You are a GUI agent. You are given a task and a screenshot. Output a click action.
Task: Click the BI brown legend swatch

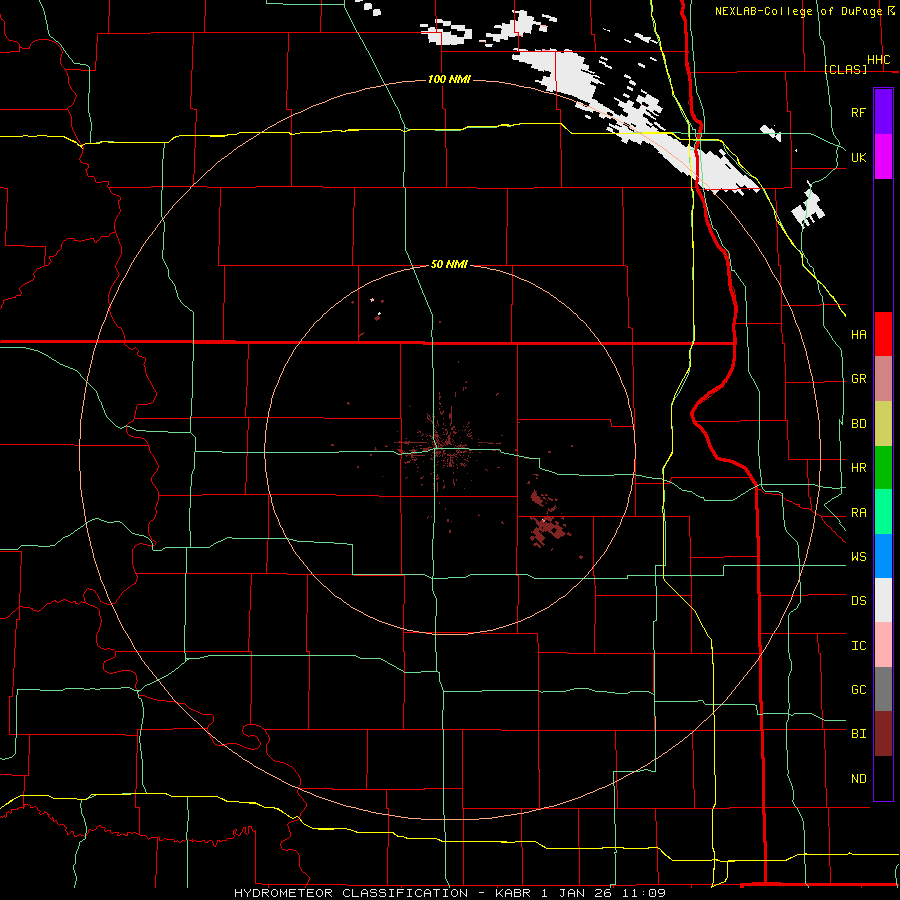tap(883, 734)
